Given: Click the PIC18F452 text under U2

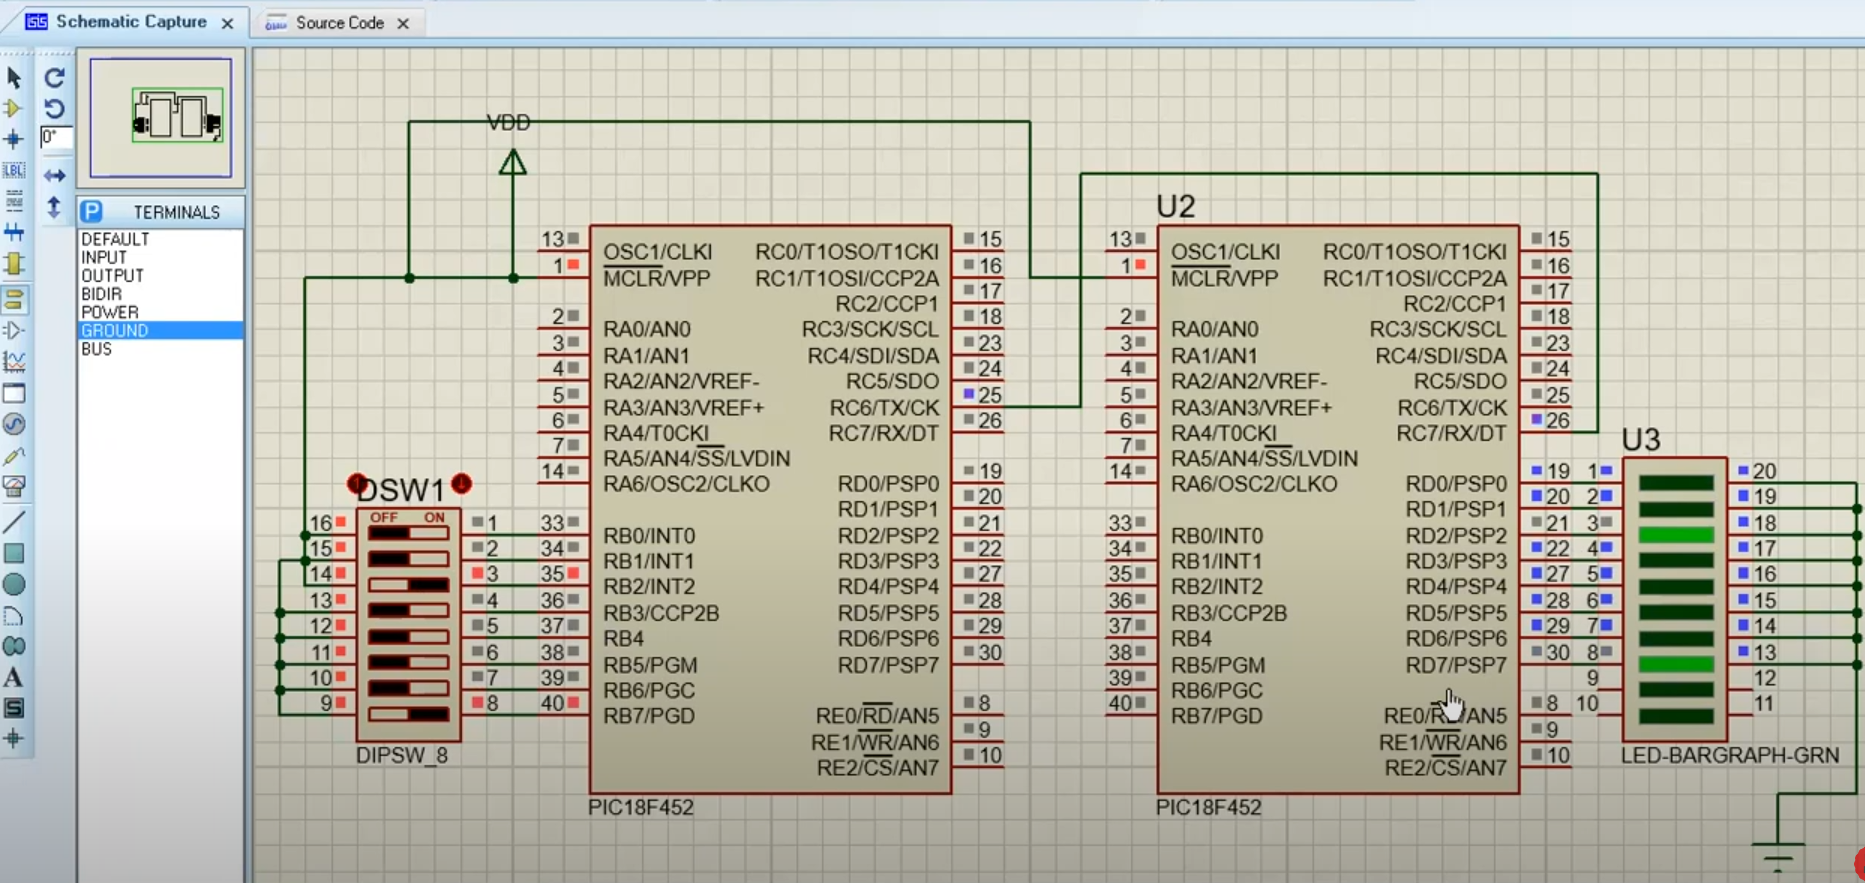Looking at the screenshot, I should tap(1209, 807).
